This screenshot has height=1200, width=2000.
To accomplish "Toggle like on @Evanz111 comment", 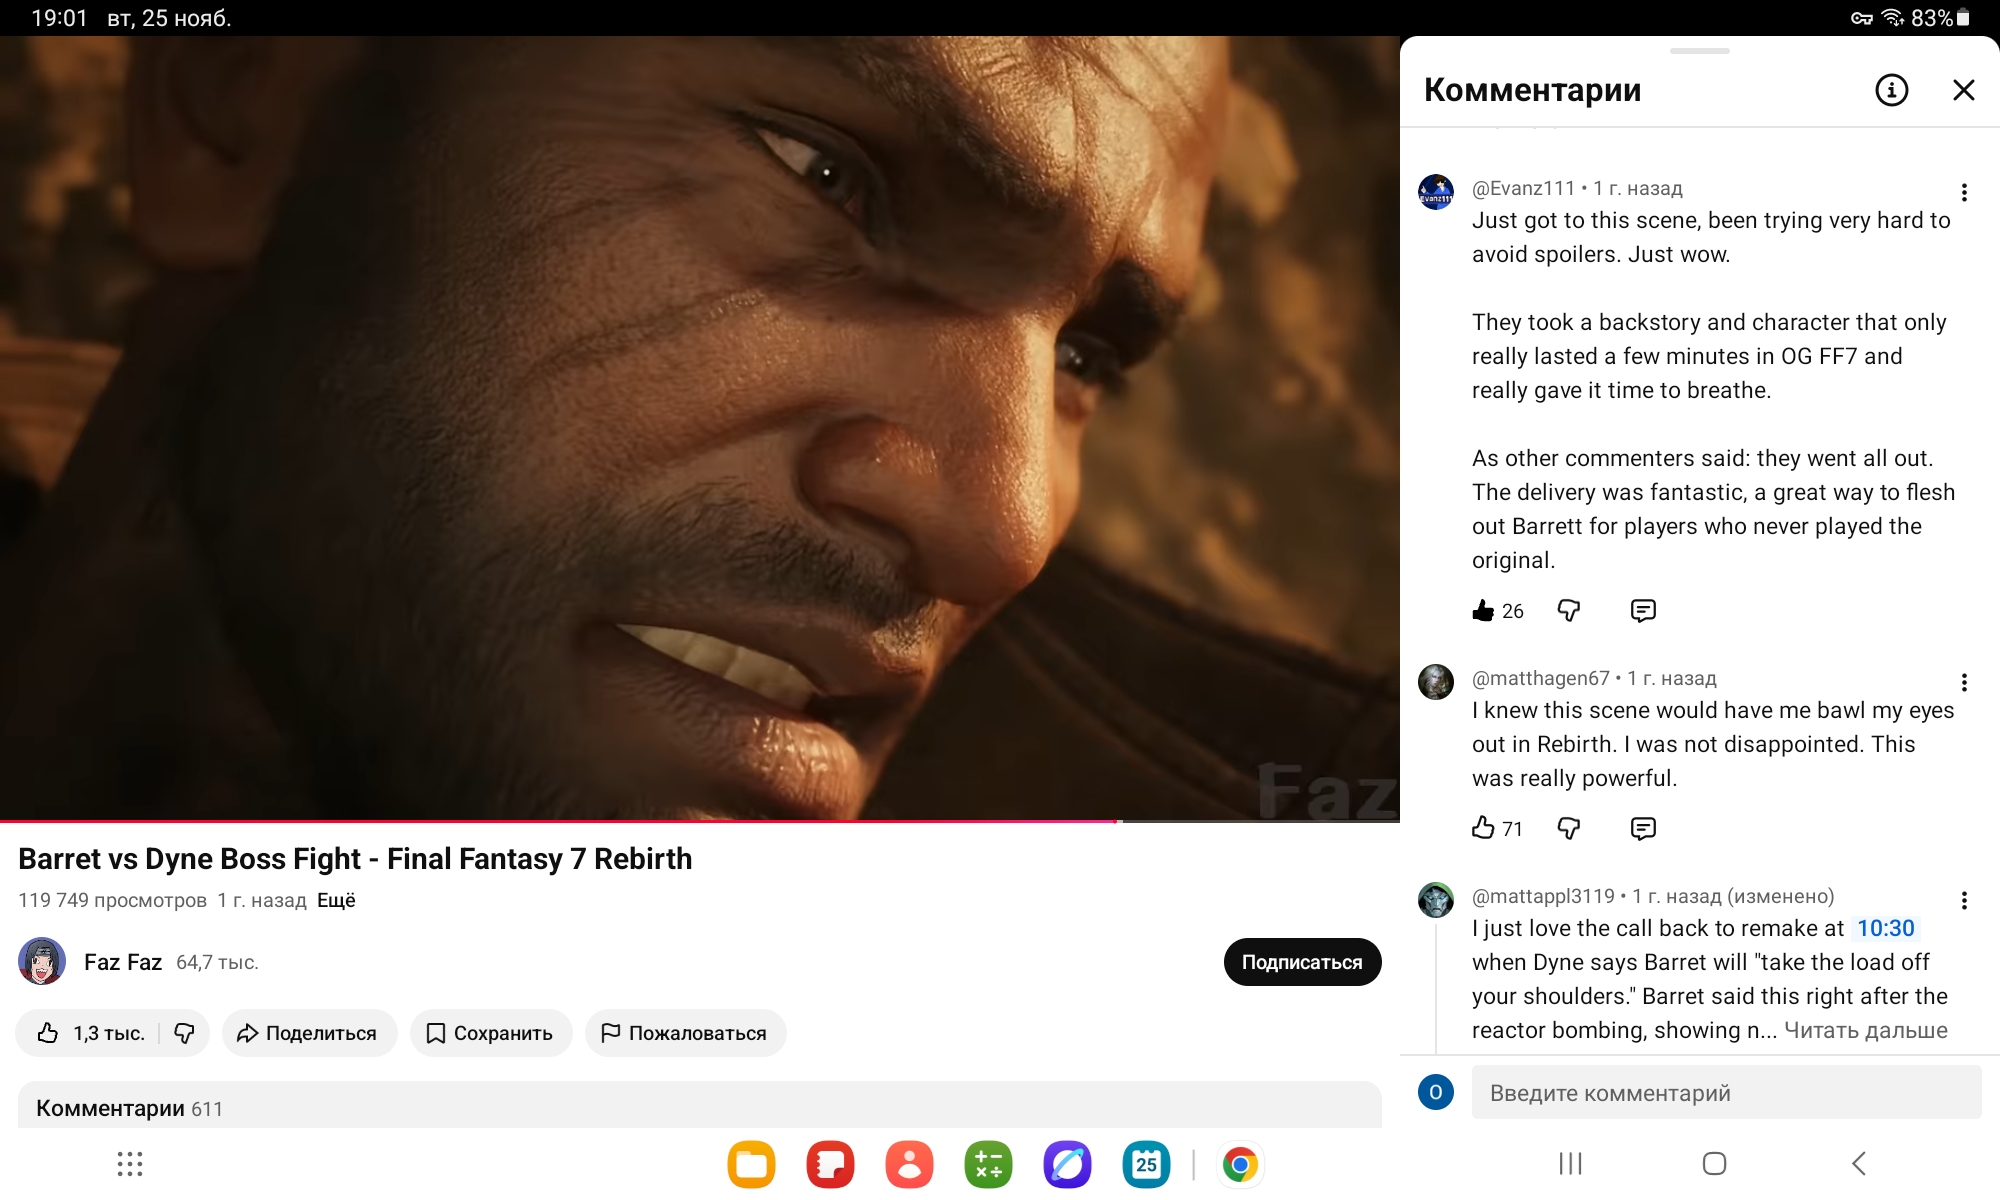I will click(x=1483, y=610).
